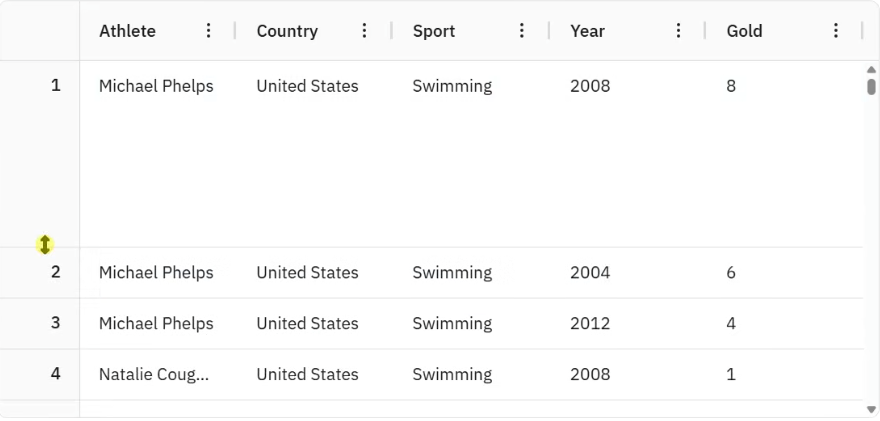The image size is (880, 421).
Task: Click the scroll down arrow in grid
Action: pyautogui.click(x=871, y=409)
